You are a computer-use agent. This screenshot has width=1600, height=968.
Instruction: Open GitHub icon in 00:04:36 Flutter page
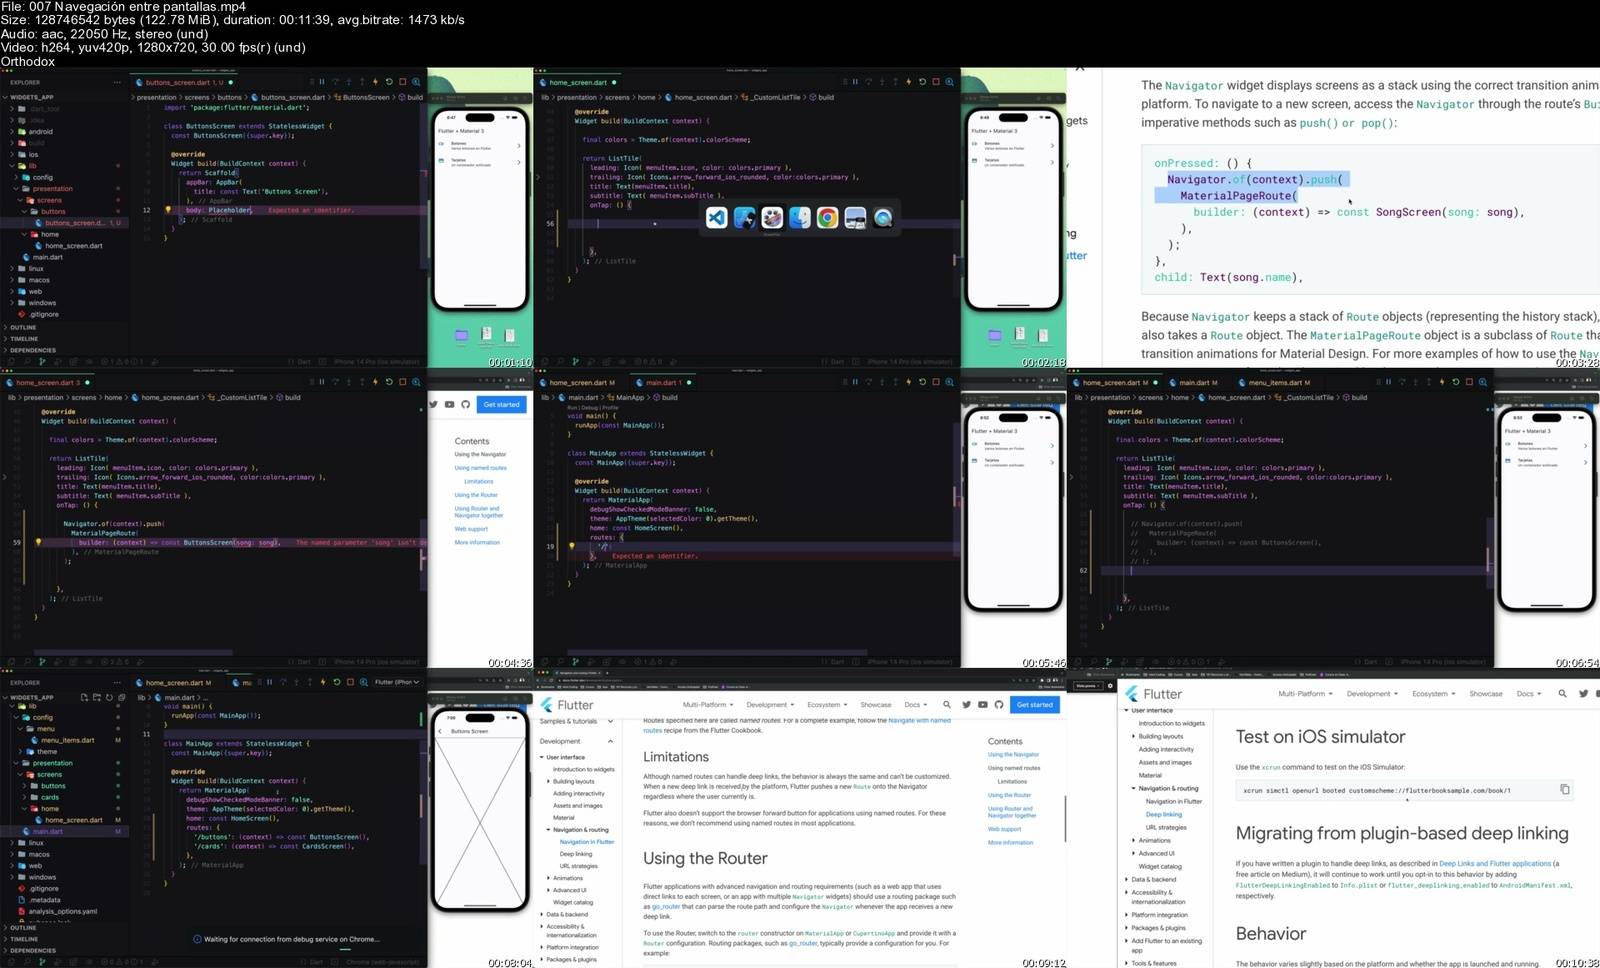point(465,404)
